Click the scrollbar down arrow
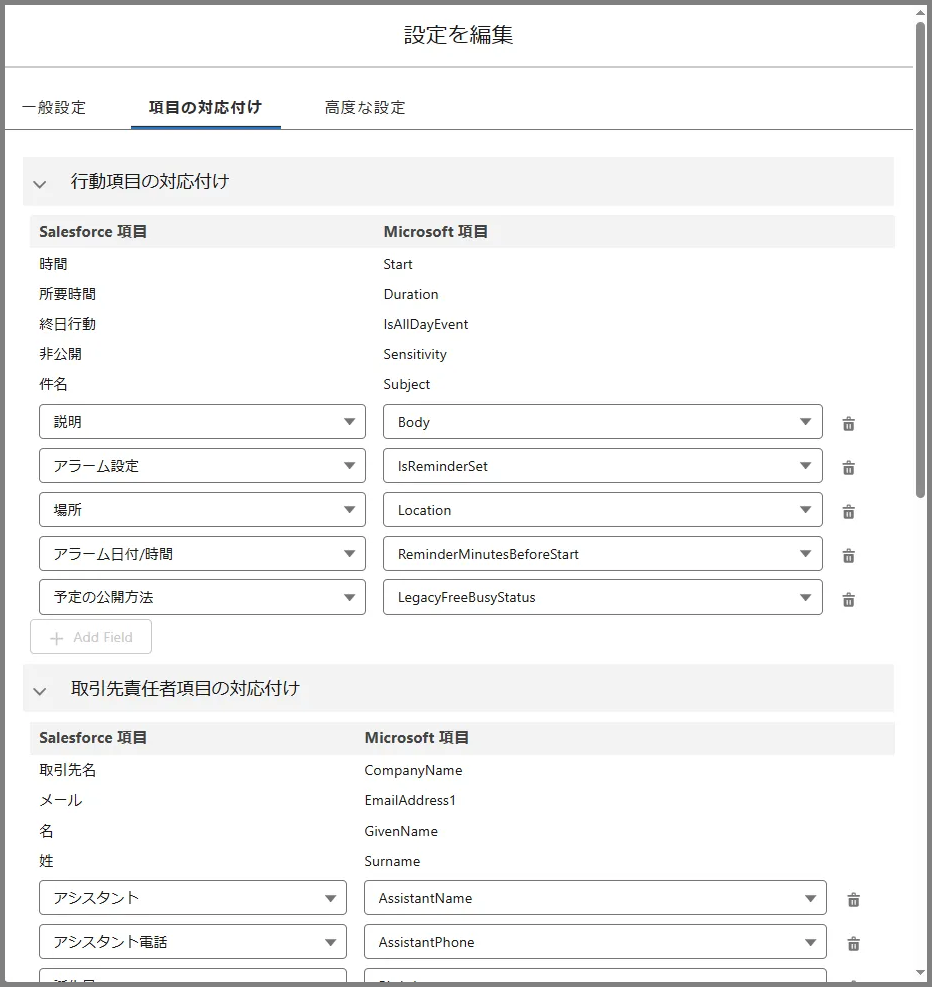The height and width of the screenshot is (987, 932). point(921,973)
